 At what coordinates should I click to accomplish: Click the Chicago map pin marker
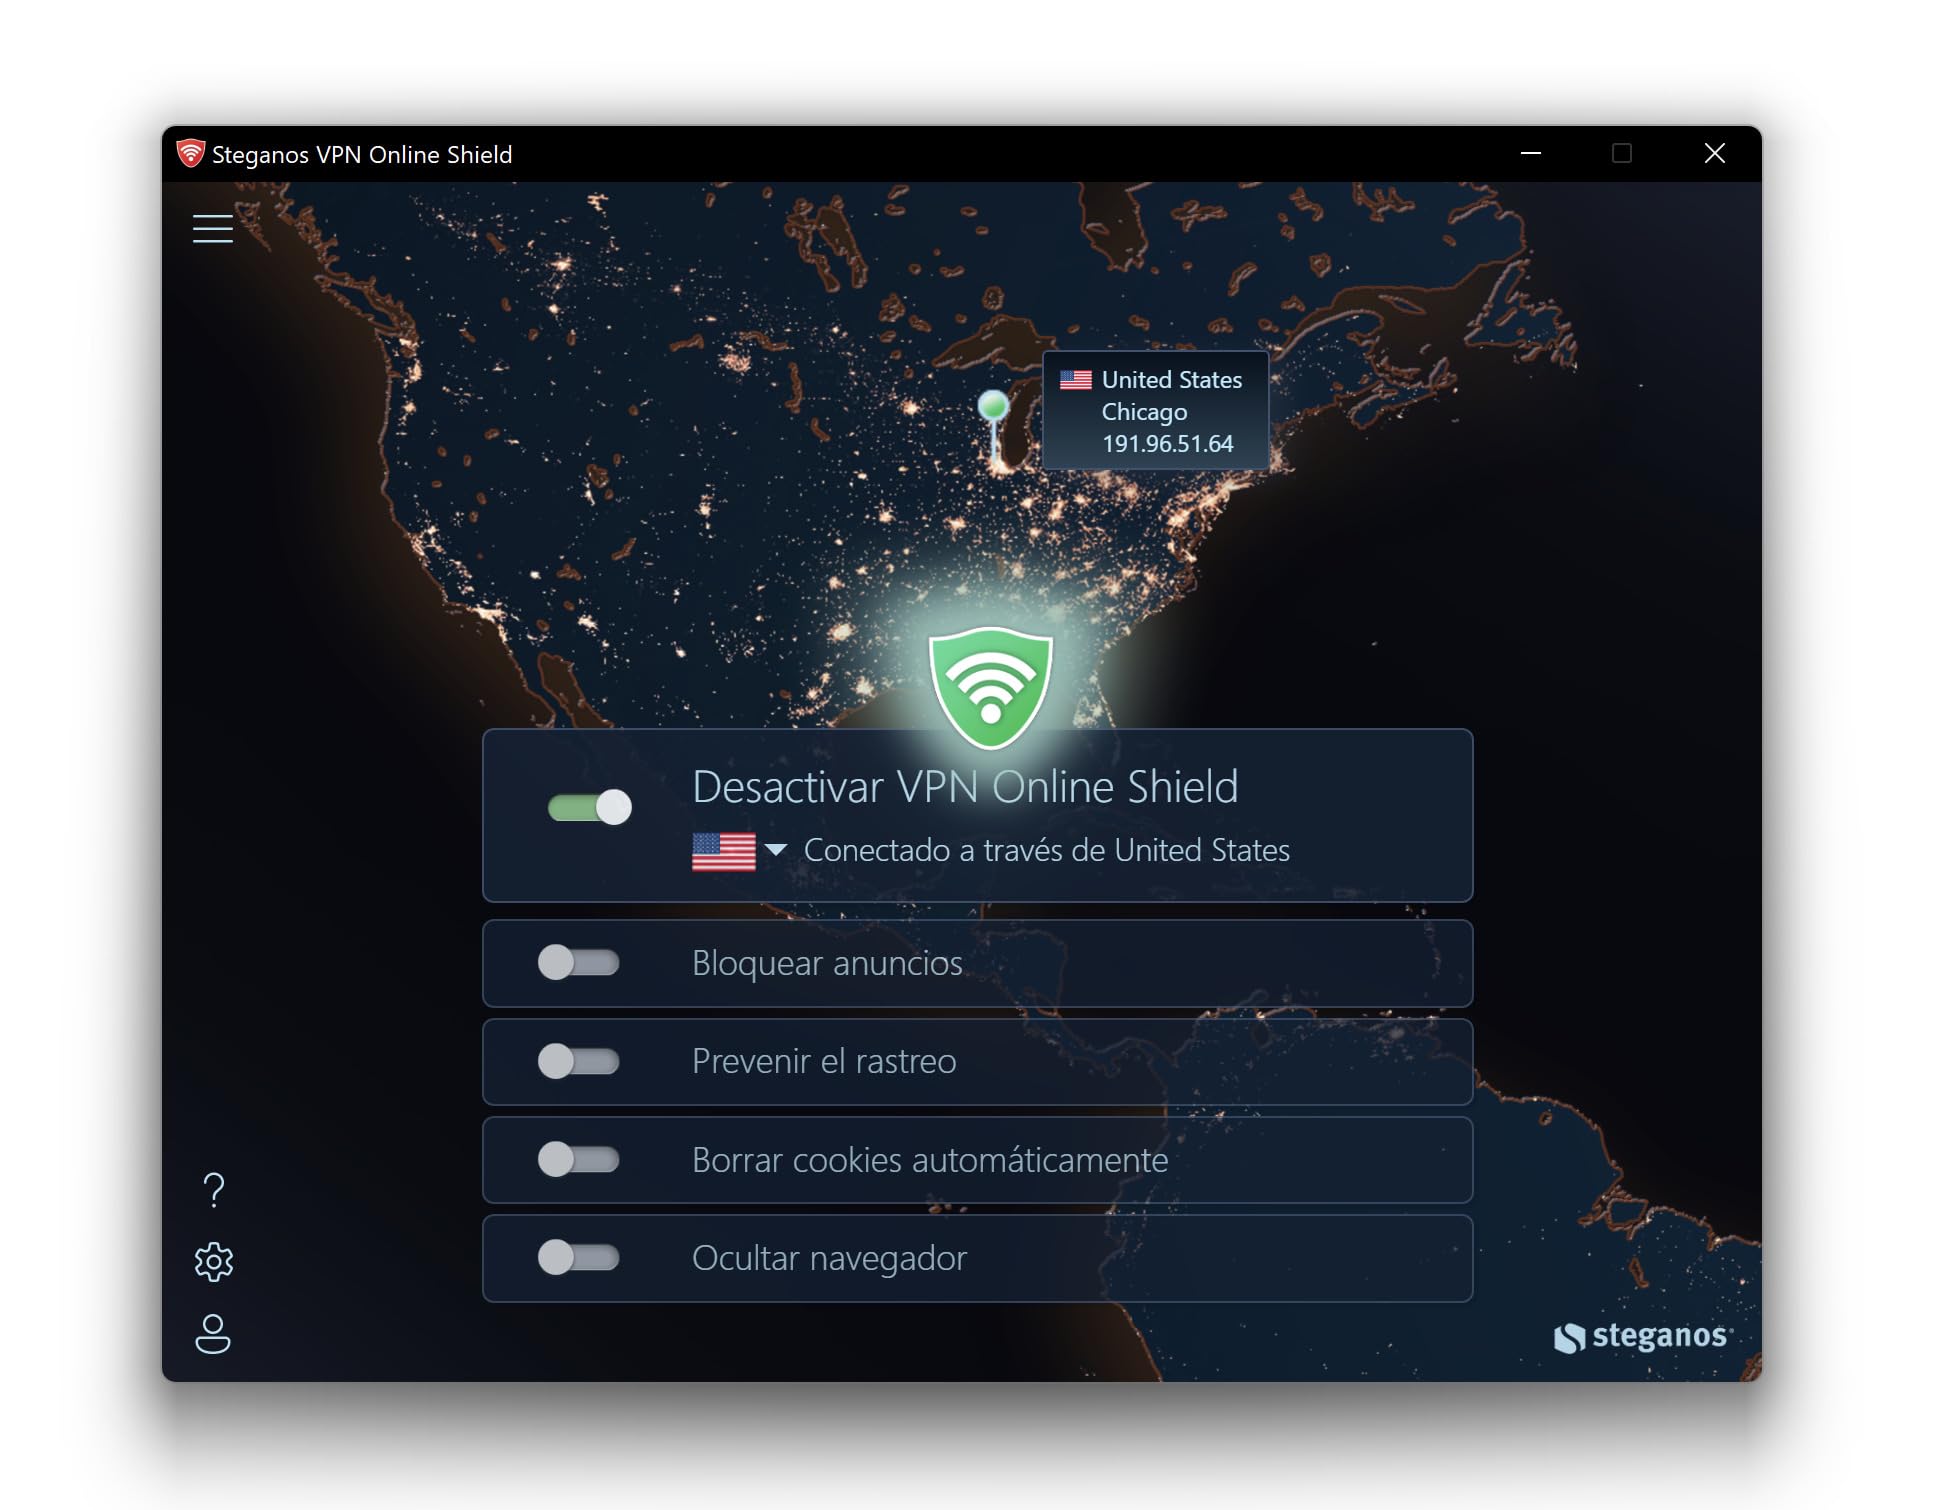[993, 428]
